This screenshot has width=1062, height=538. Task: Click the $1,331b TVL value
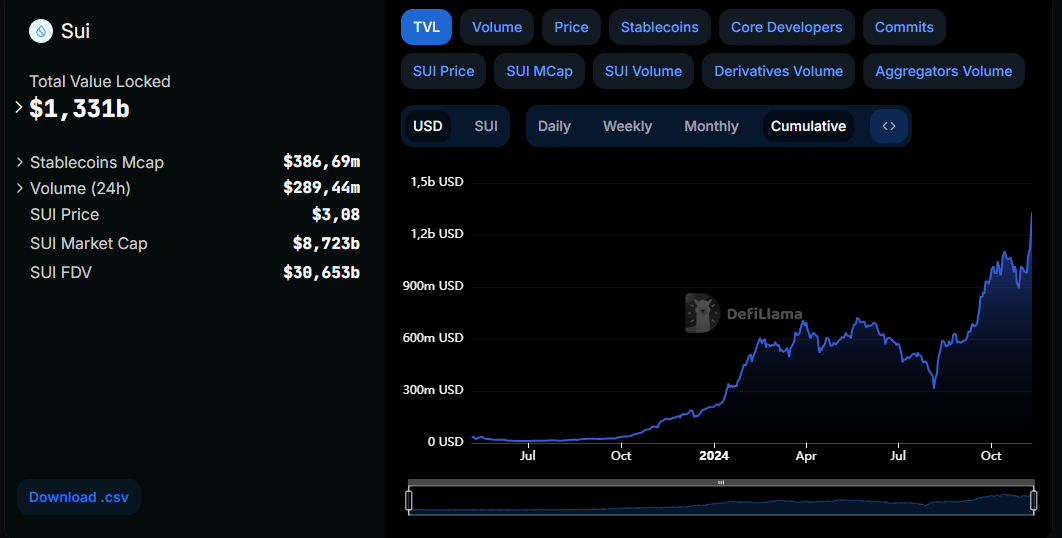coord(79,108)
